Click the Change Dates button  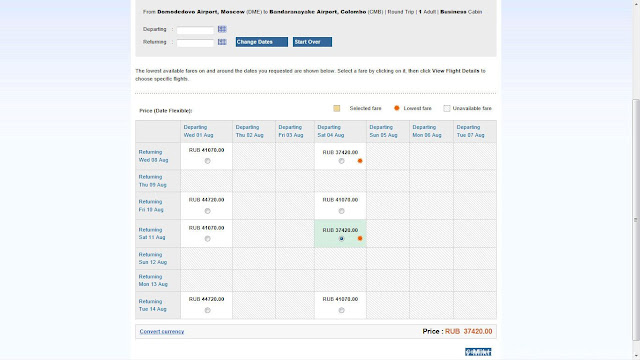[x=262, y=42]
